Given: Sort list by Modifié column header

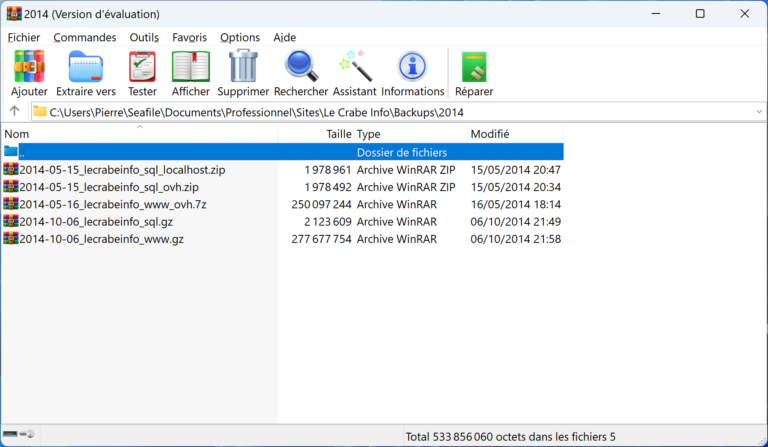Looking at the screenshot, I should (x=490, y=133).
